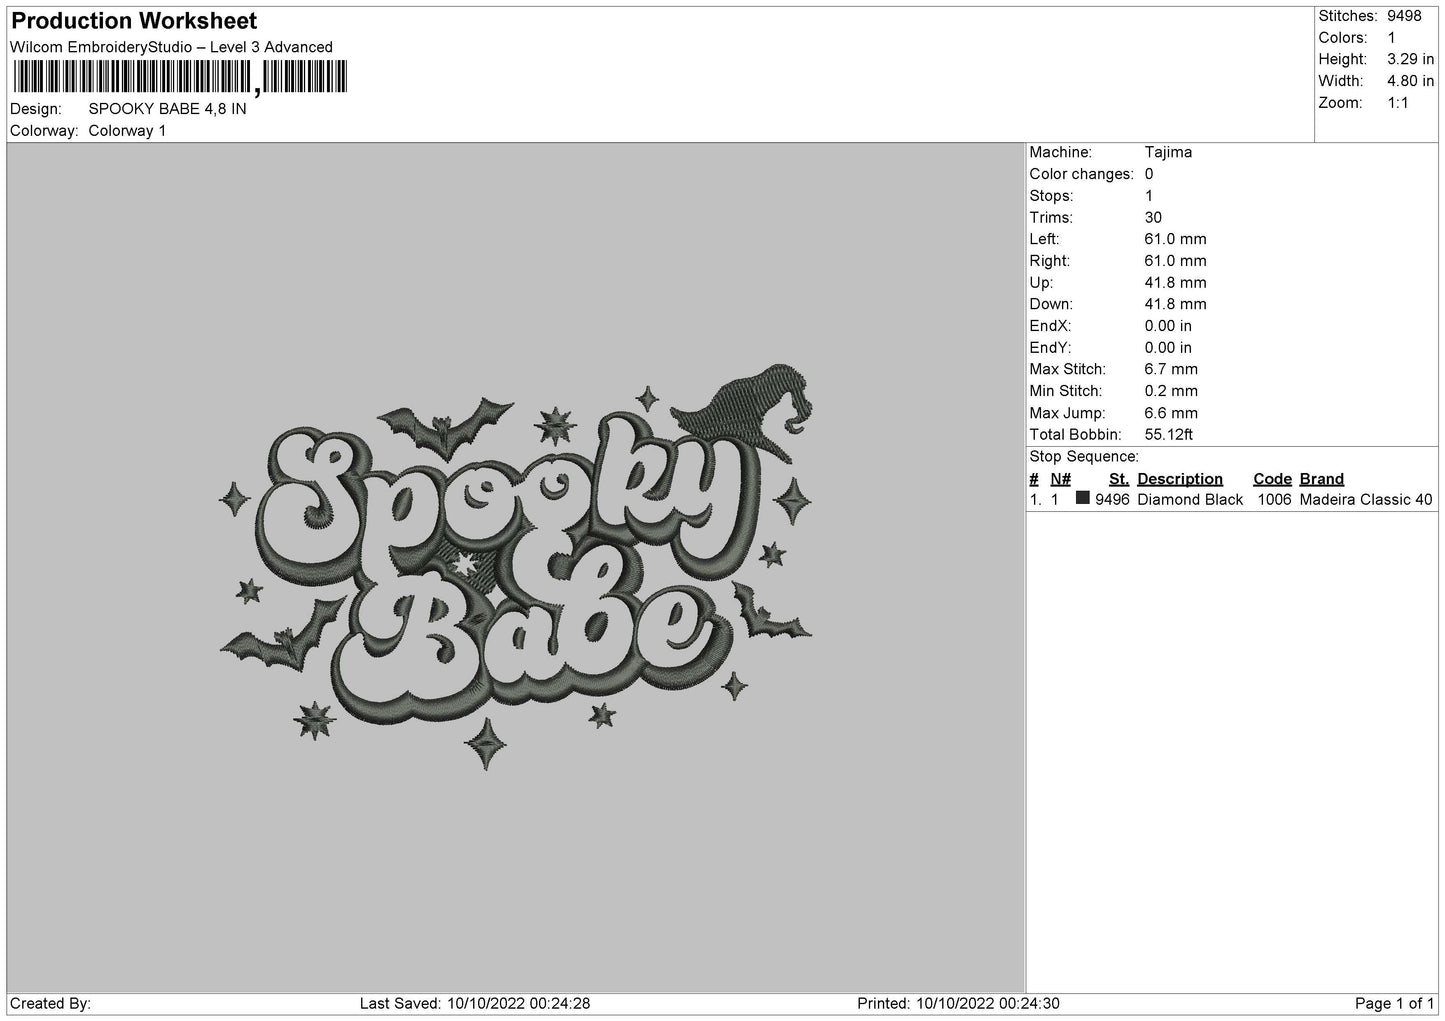The image size is (1445, 1021).
Task: Click the Left value '61.0 mm'
Action: click(1175, 240)
